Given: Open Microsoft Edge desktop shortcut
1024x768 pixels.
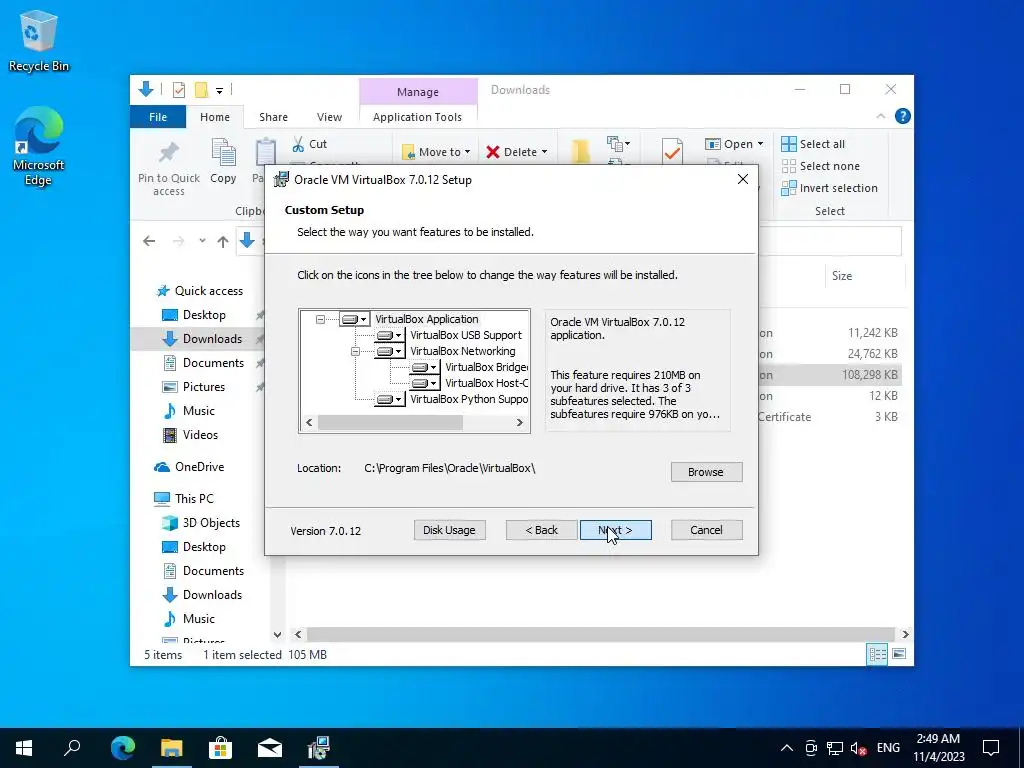Looking at the screenshot, I should pos(39,147).
